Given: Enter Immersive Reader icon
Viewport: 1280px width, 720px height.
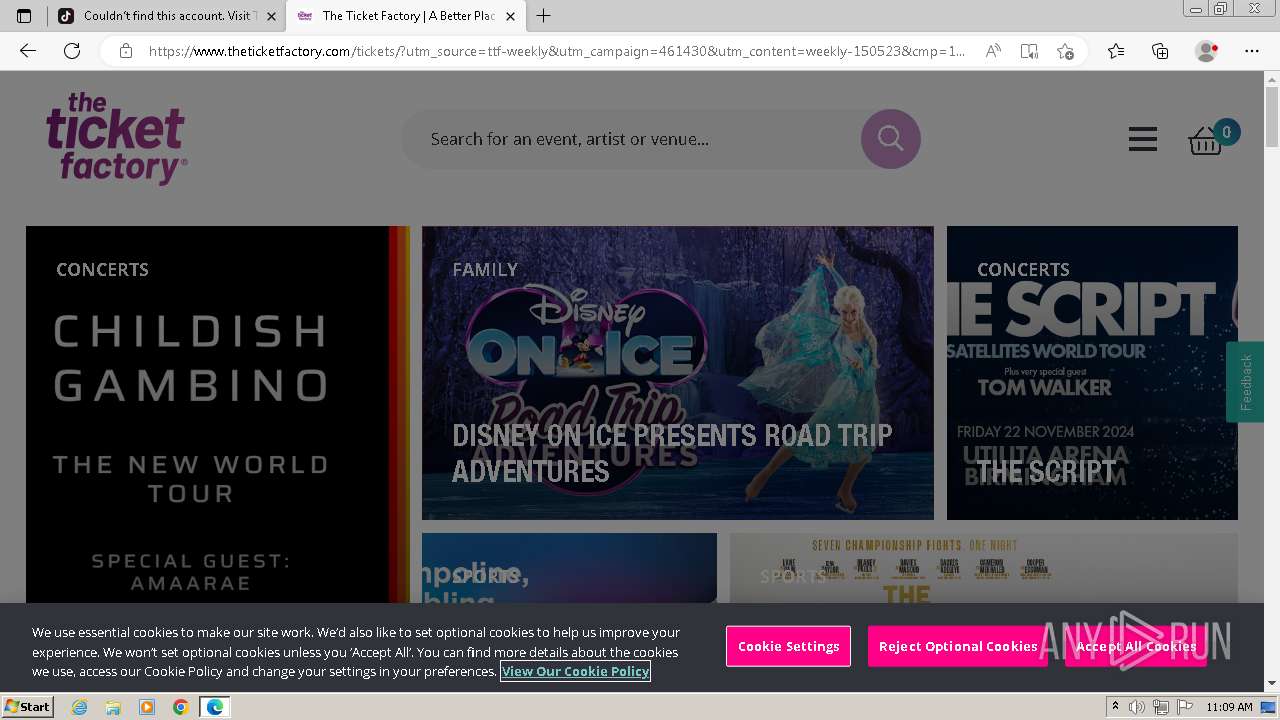Looking at the screenshot, I should pos(1029,51).
